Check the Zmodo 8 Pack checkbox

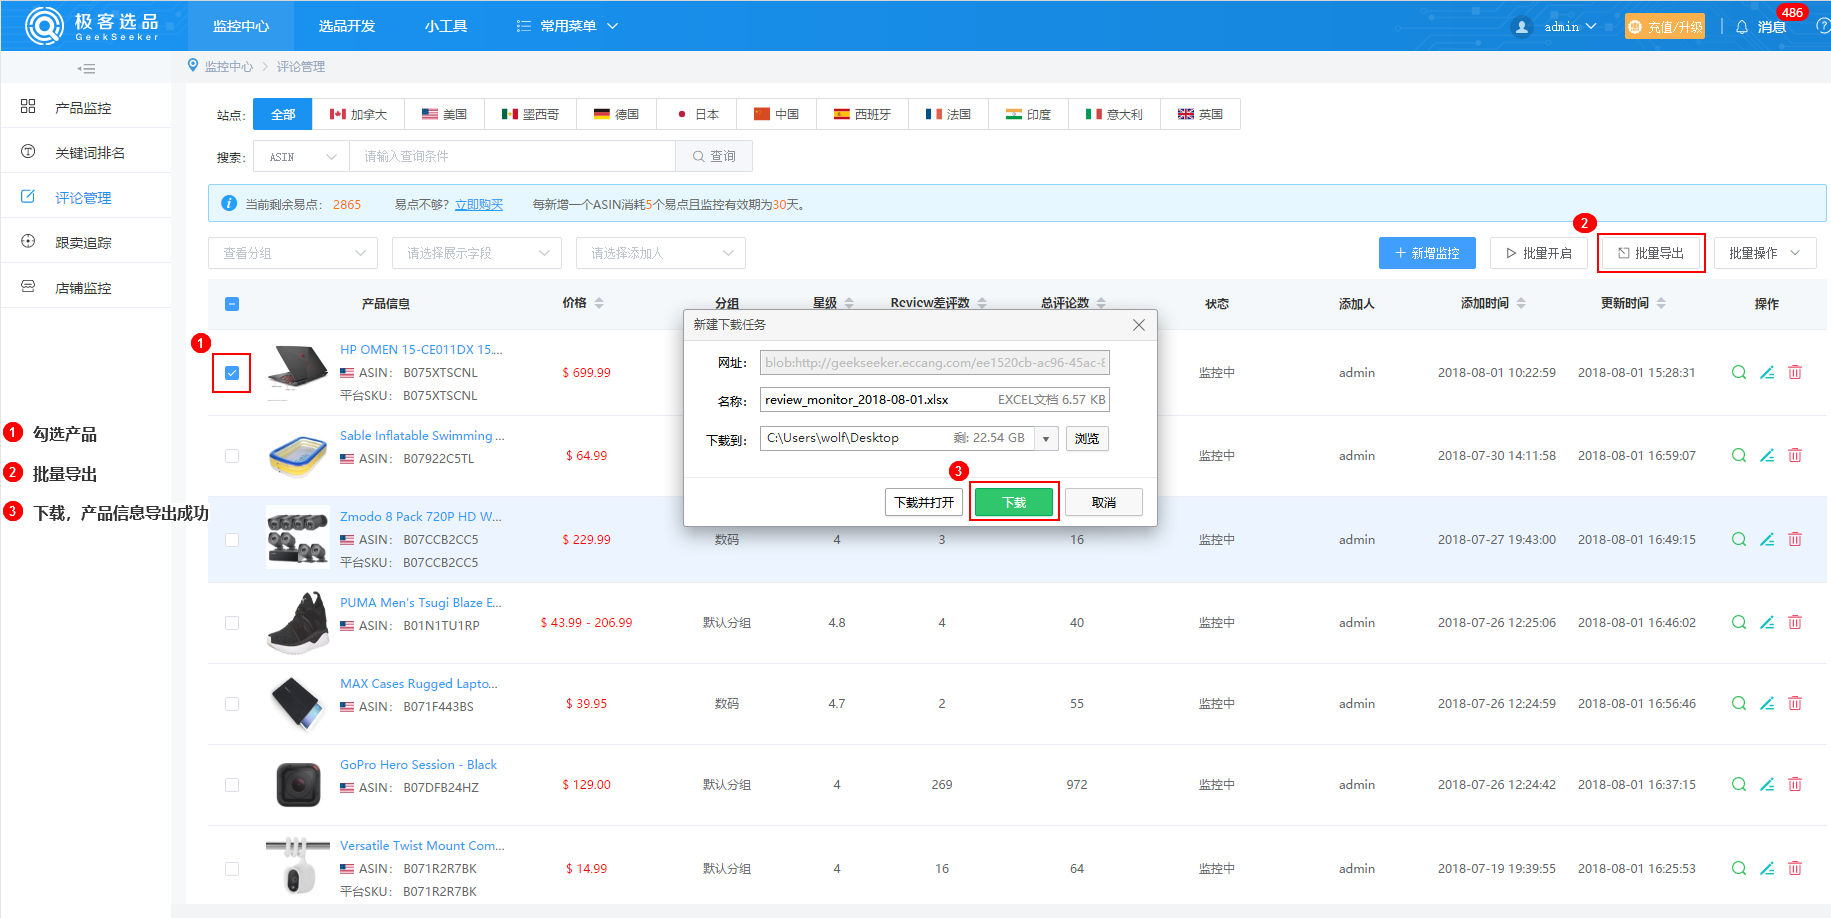pos(232,540)
